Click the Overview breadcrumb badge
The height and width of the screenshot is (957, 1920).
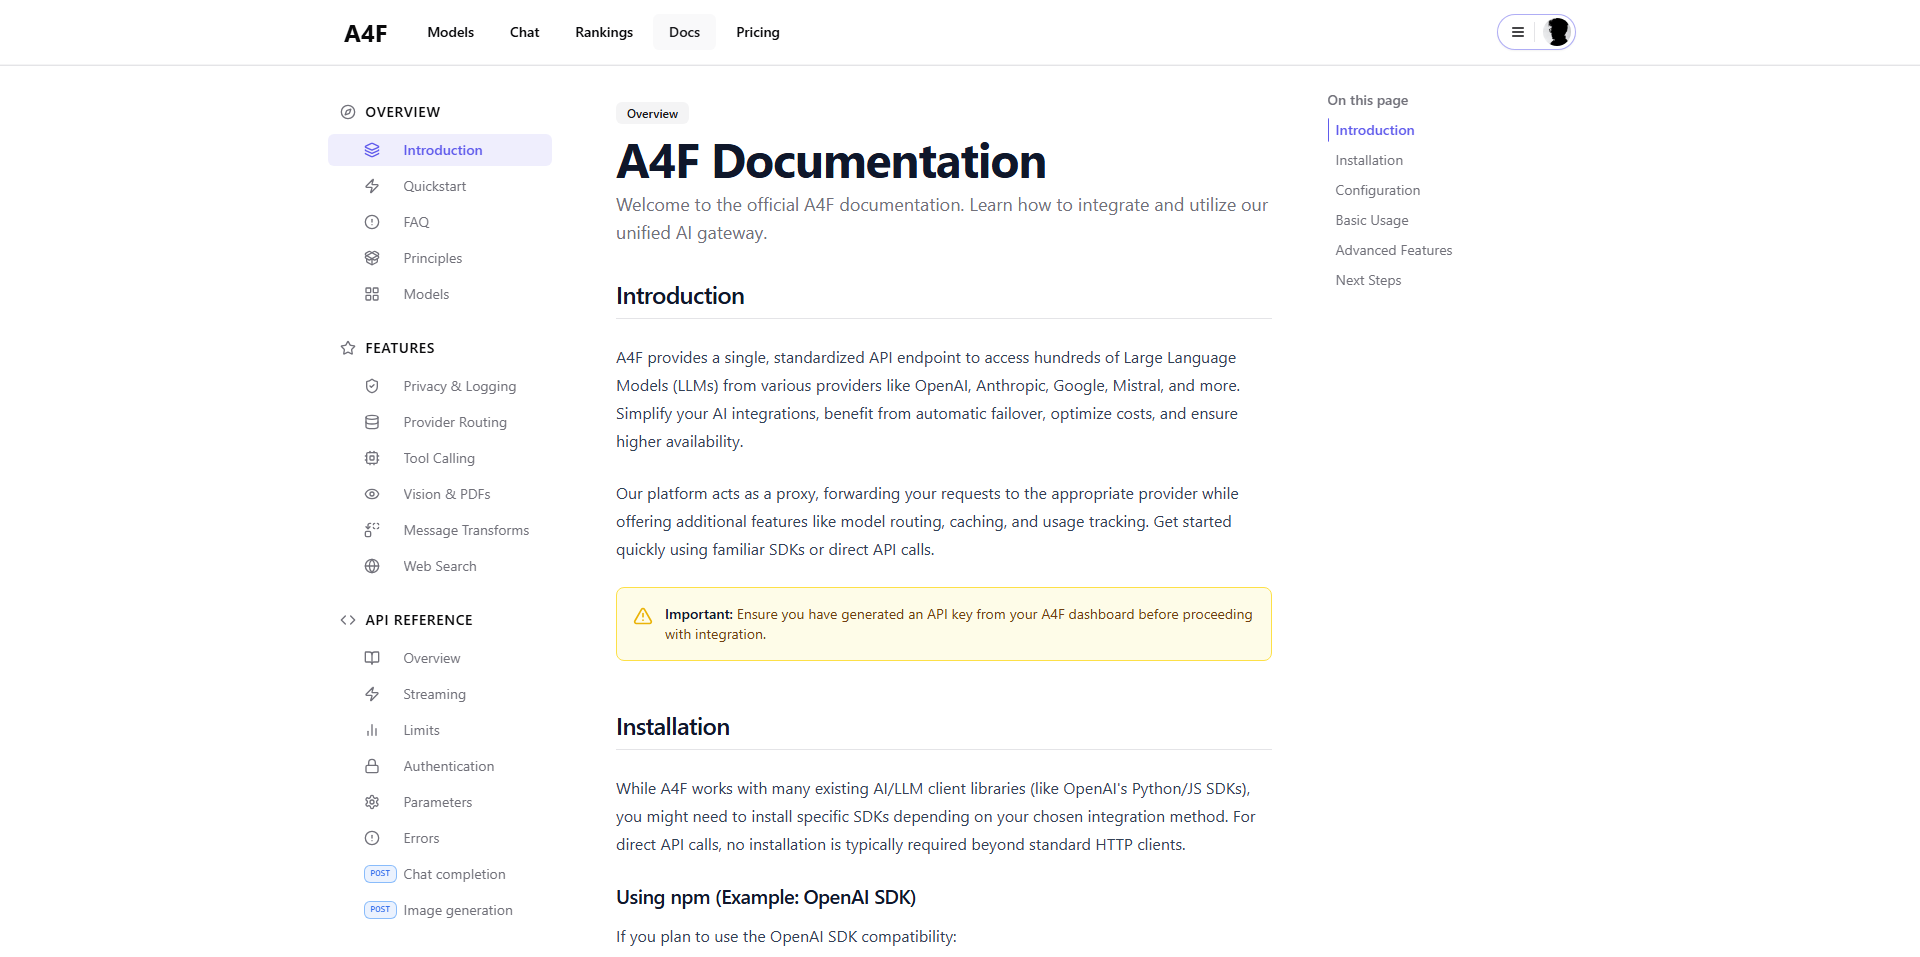(x=652, y=114)
